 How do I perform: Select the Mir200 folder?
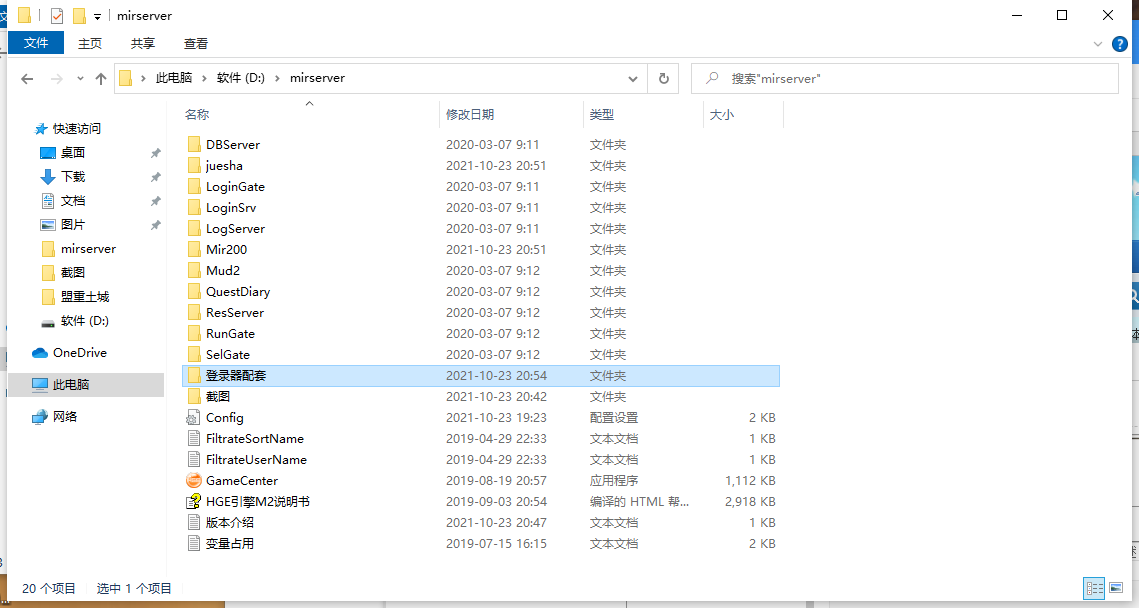(x=226, y=250)
